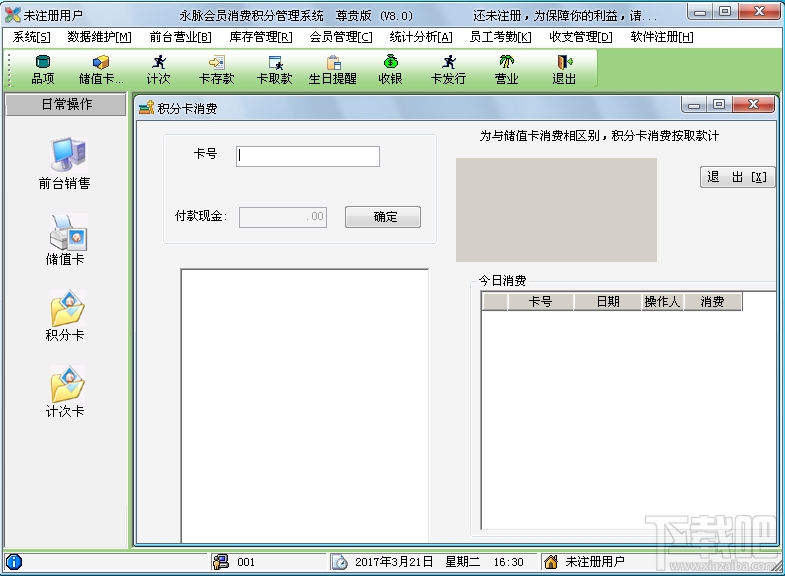Open the 数据维护[M] menu

pos(99,37)
